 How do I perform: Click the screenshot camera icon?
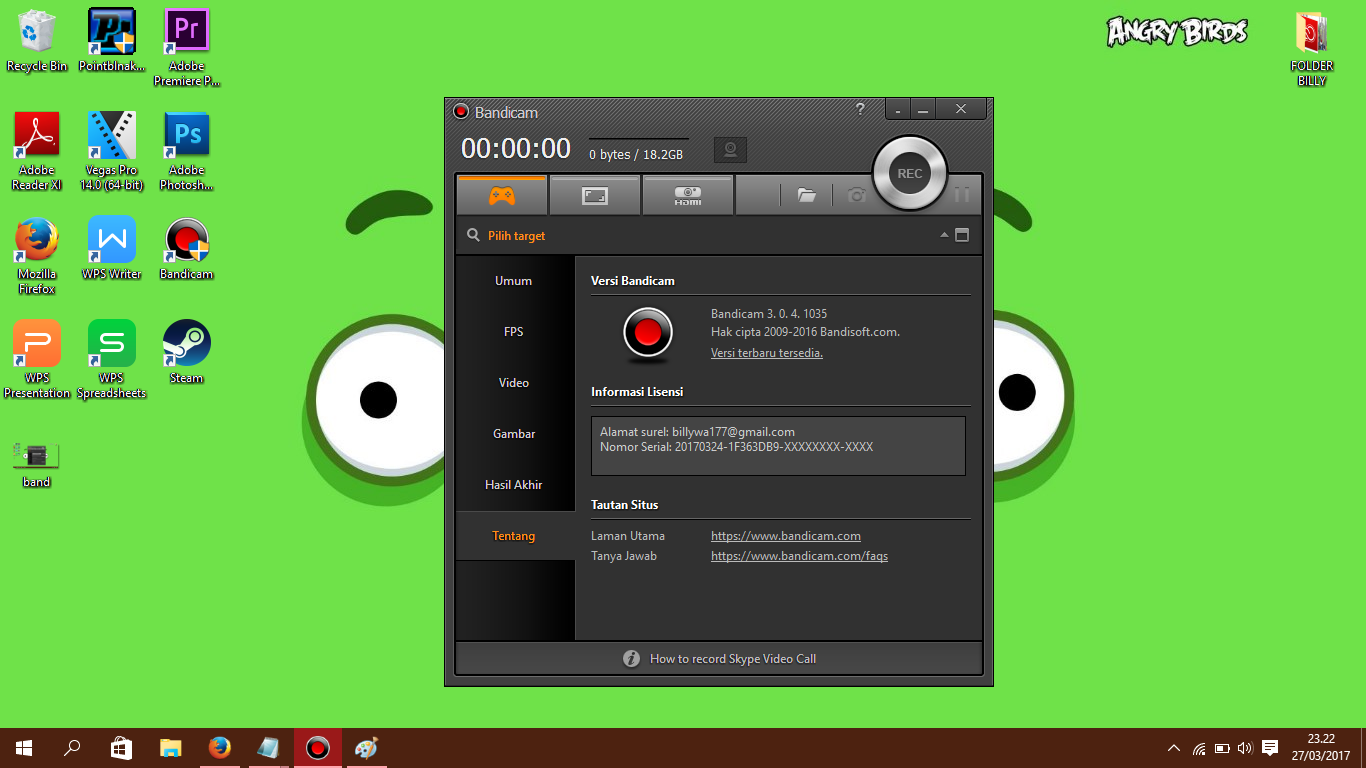point(856,195)
